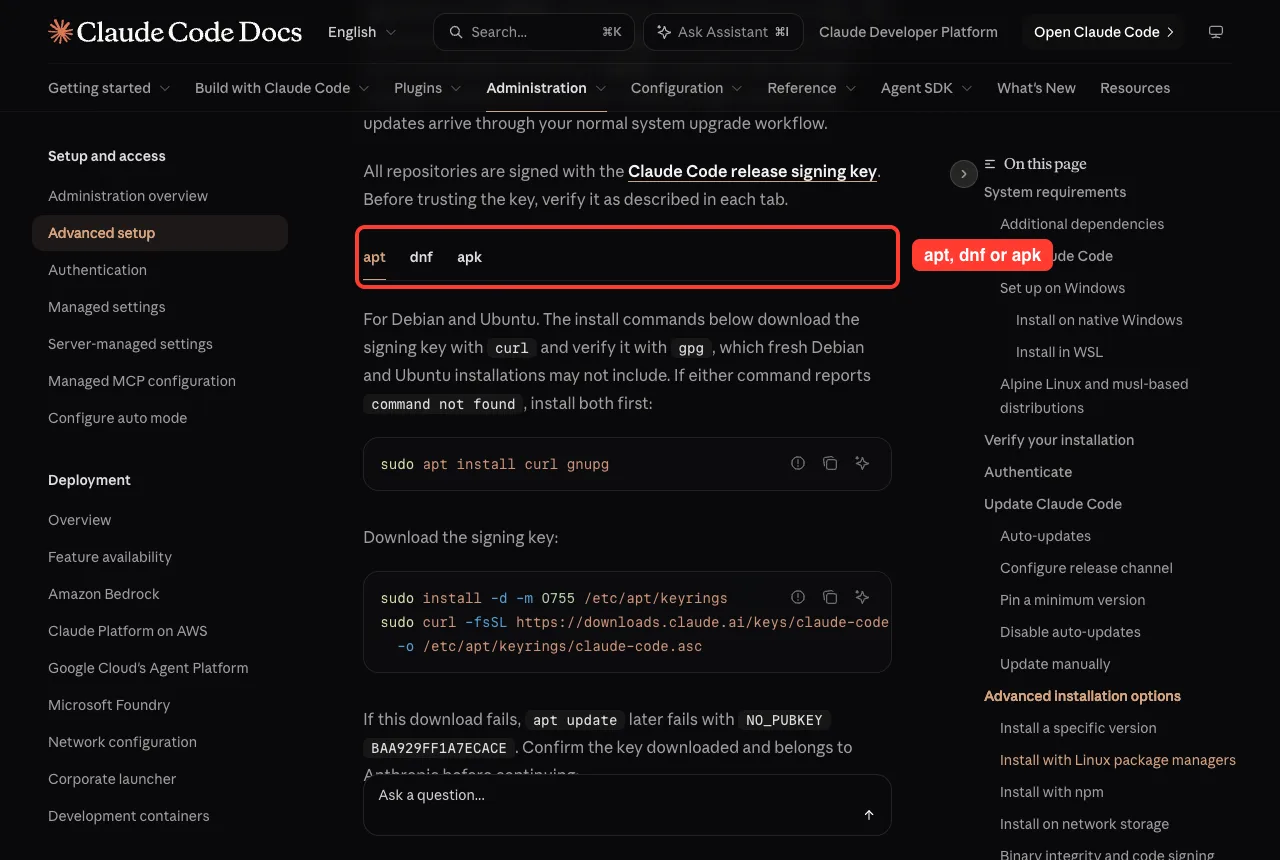The width and height of the screenshot is (1280, 860).
Task: Open the Plugins dropdown menu
Action: (x=428, y=88)
